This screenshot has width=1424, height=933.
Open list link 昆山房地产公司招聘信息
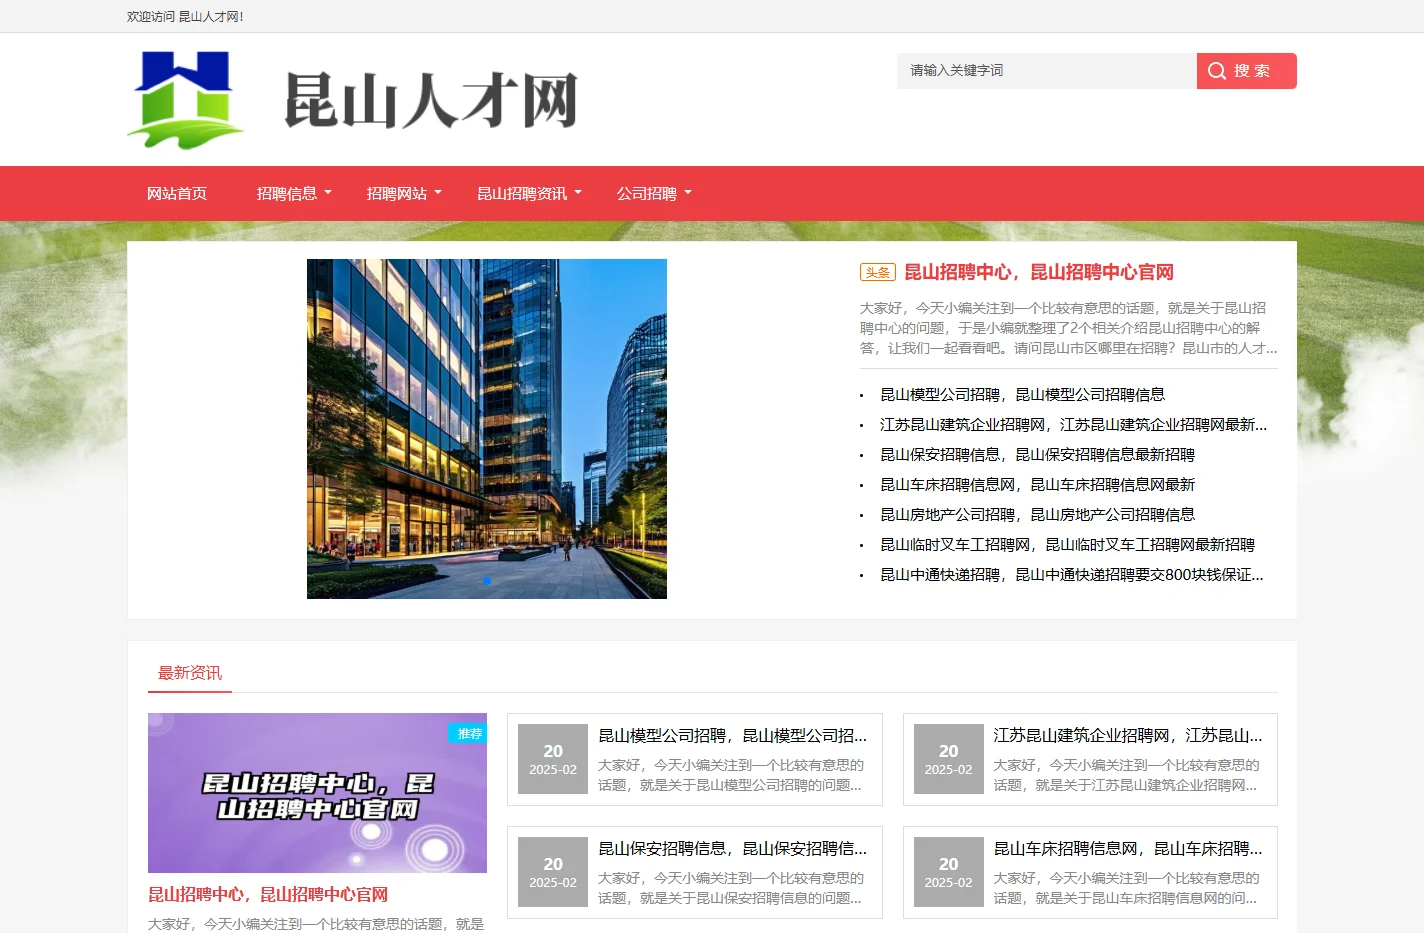[1037, 515]
